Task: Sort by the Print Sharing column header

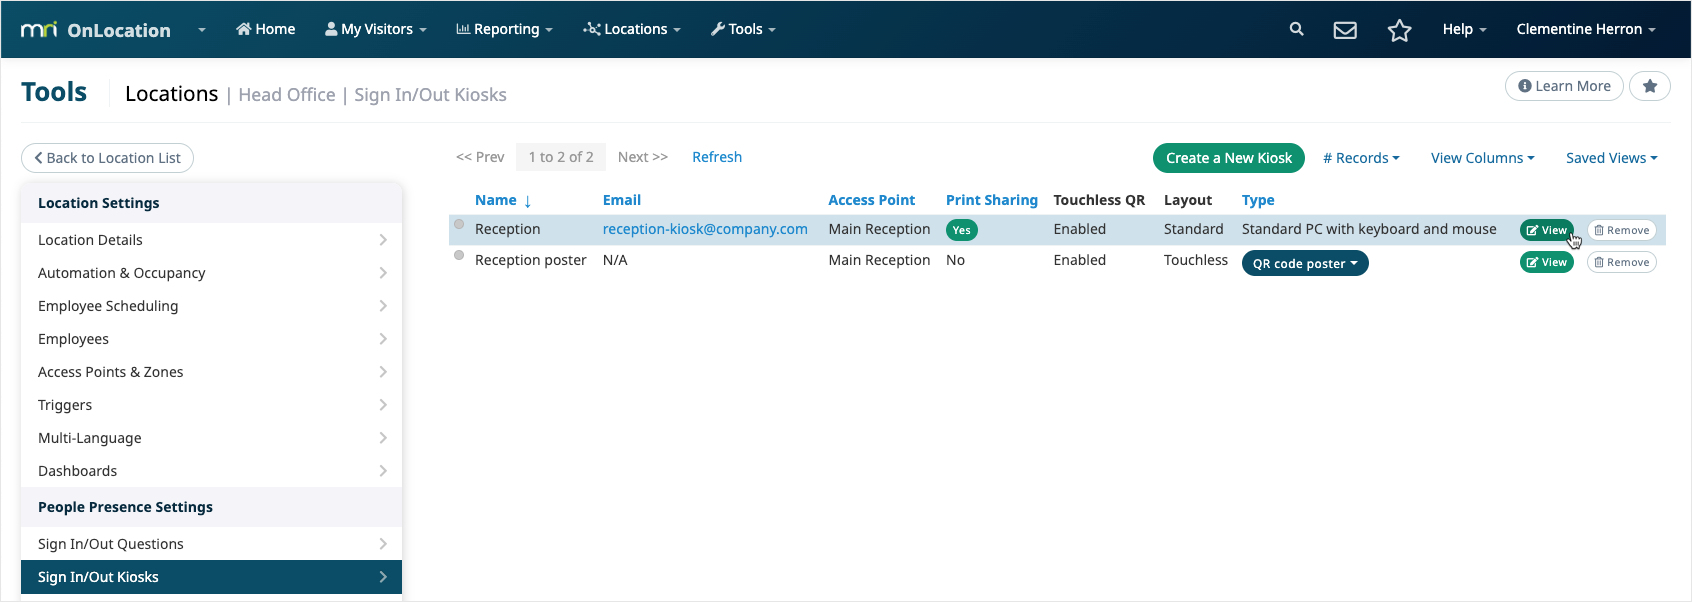Action: 992,200
